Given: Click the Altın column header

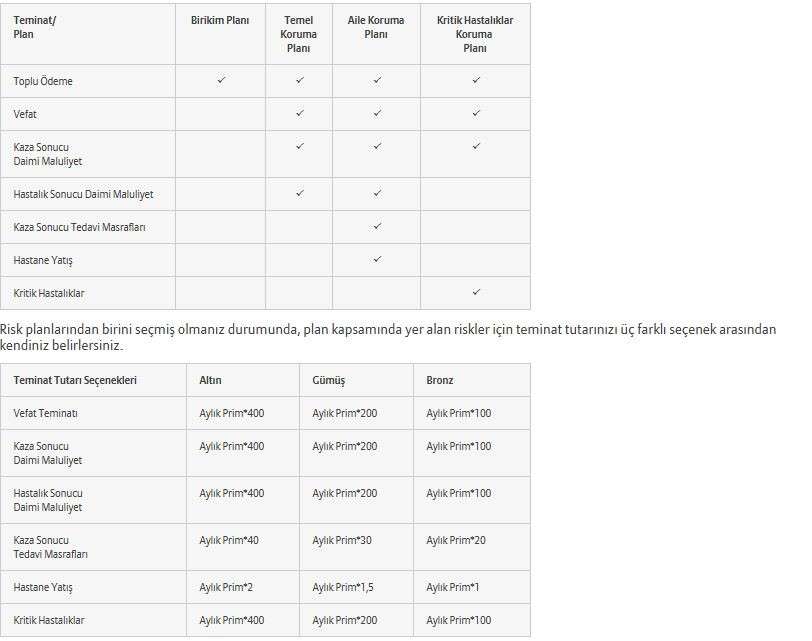Looking at the screenshot, I should [x=211, y=380].
